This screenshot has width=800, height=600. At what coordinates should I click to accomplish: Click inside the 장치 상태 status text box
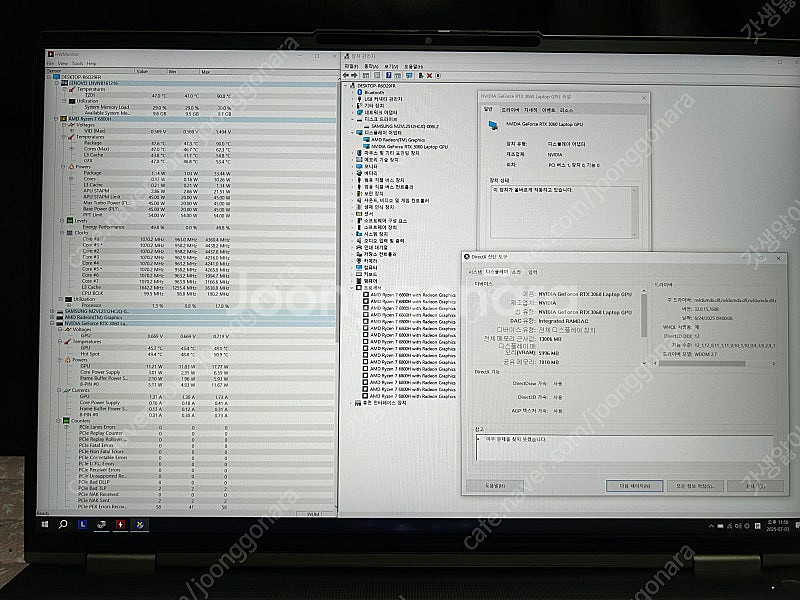click(x=564, y=212)
